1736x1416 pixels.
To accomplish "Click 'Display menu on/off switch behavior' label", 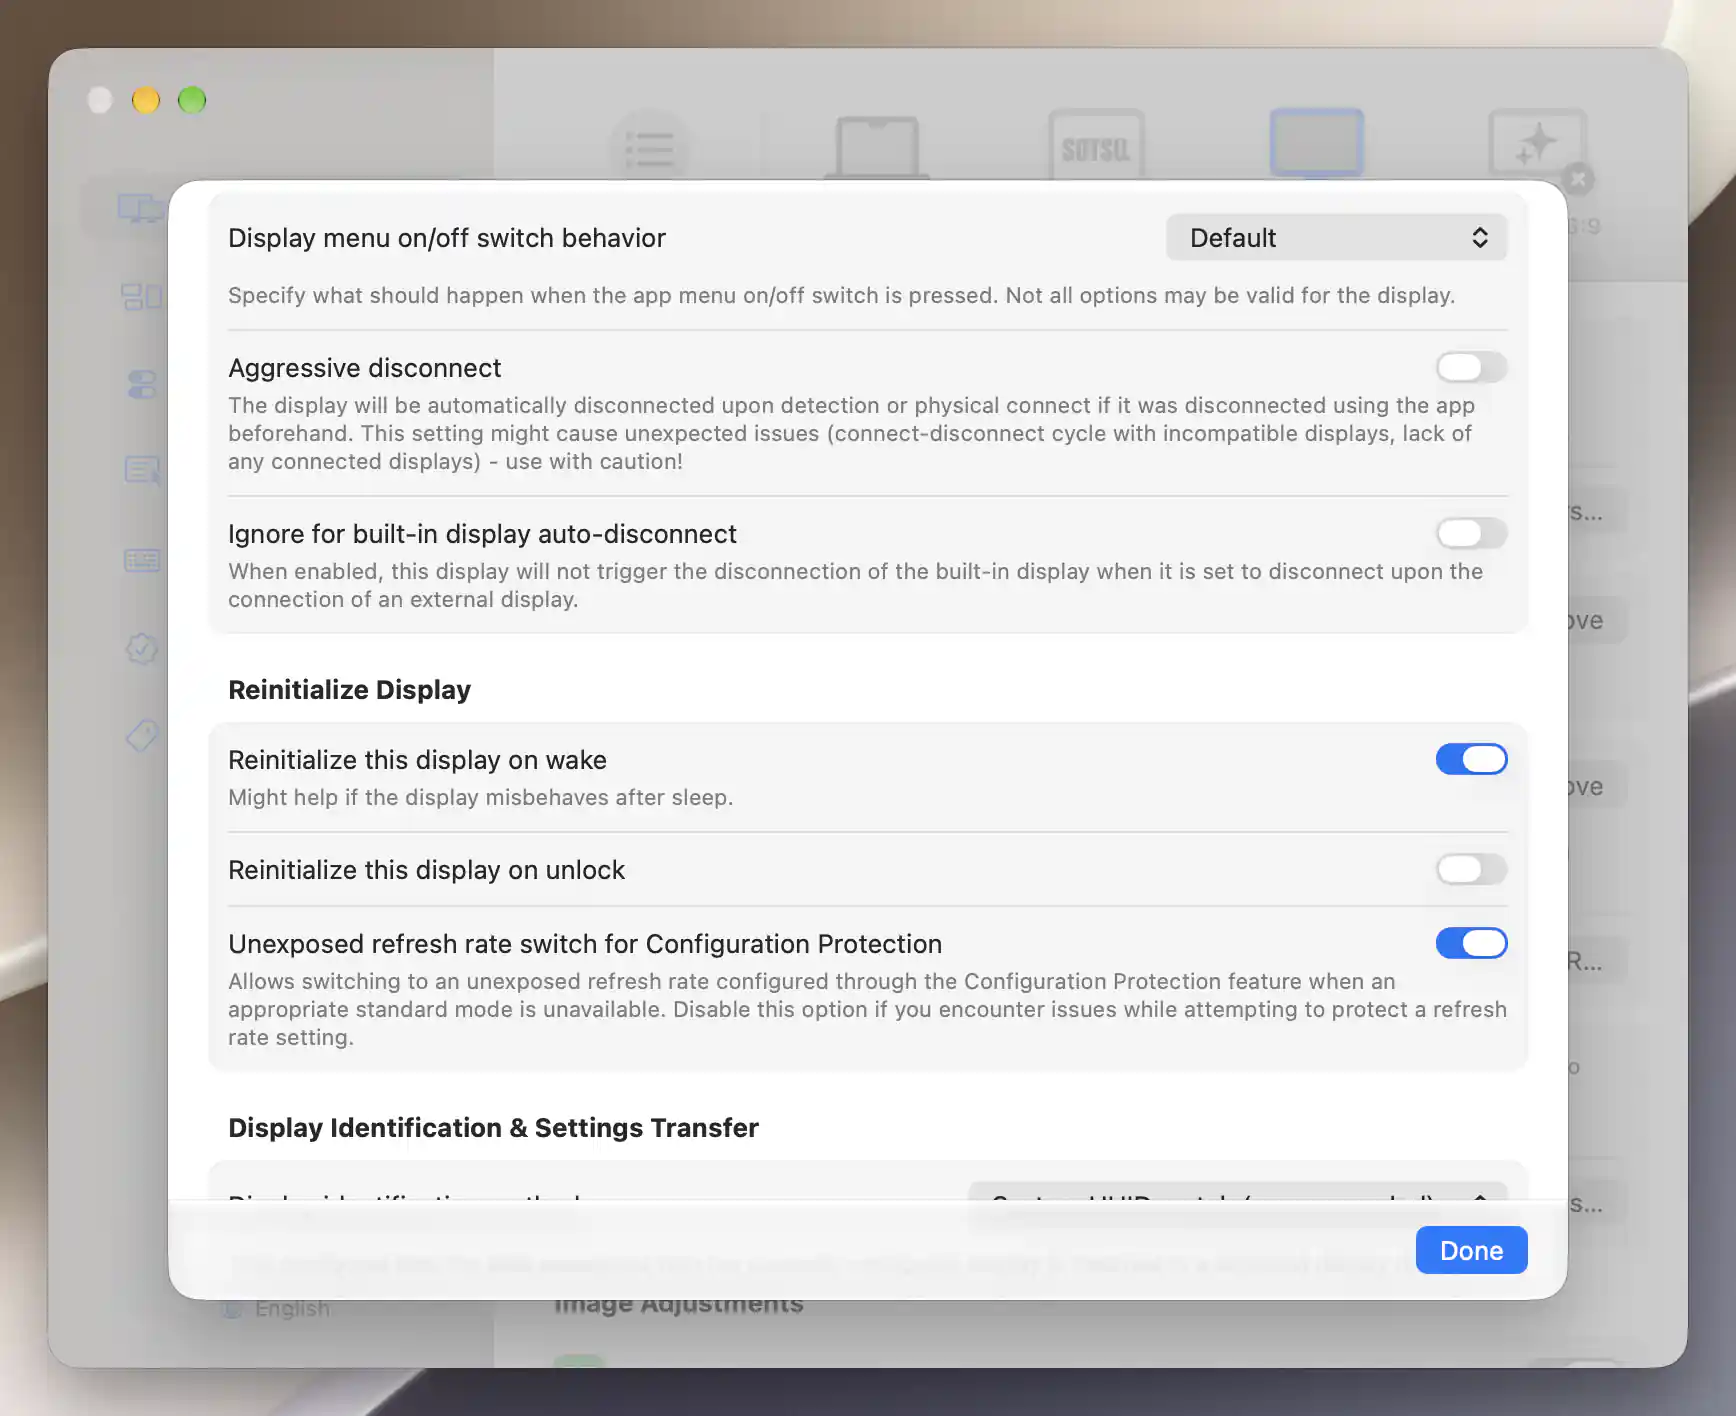I will click(x=446, y=238).
